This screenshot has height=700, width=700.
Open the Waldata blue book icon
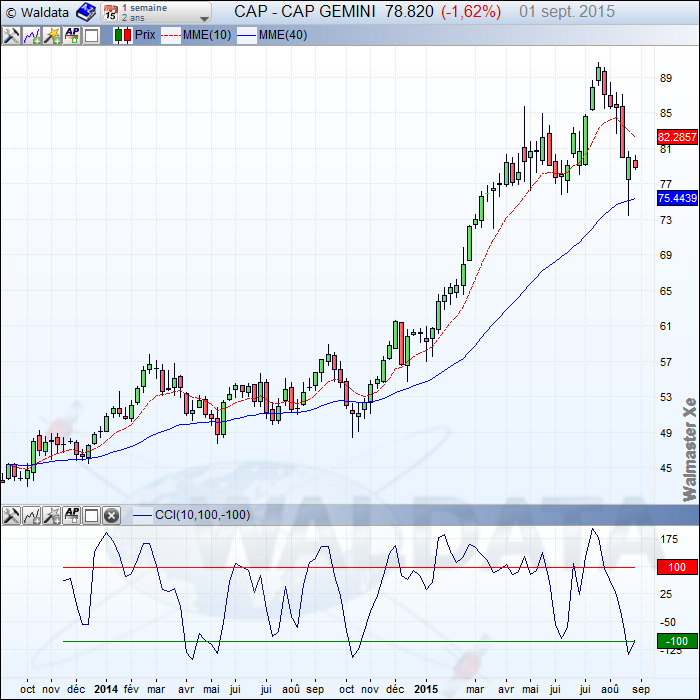click(x=87, y=12)
